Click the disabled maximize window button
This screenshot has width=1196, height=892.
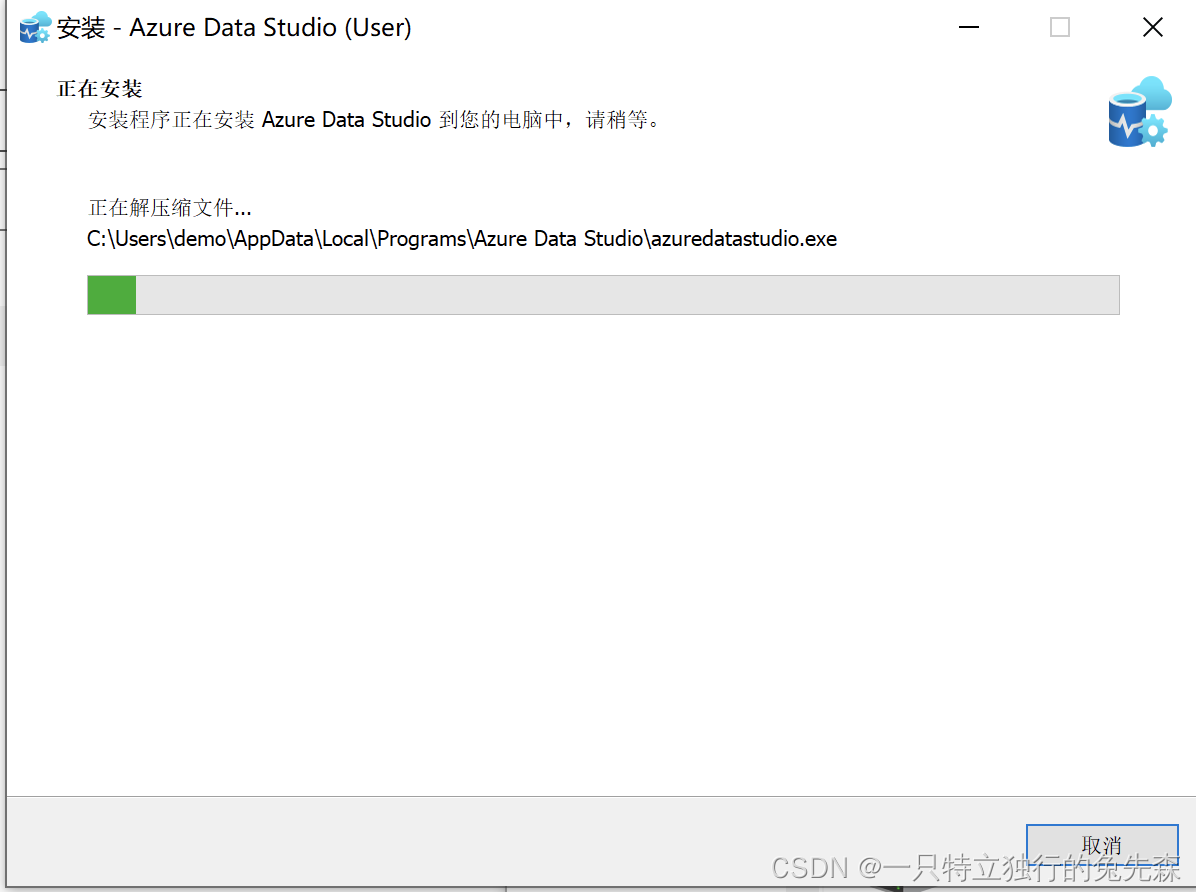tap(1059, 27)
